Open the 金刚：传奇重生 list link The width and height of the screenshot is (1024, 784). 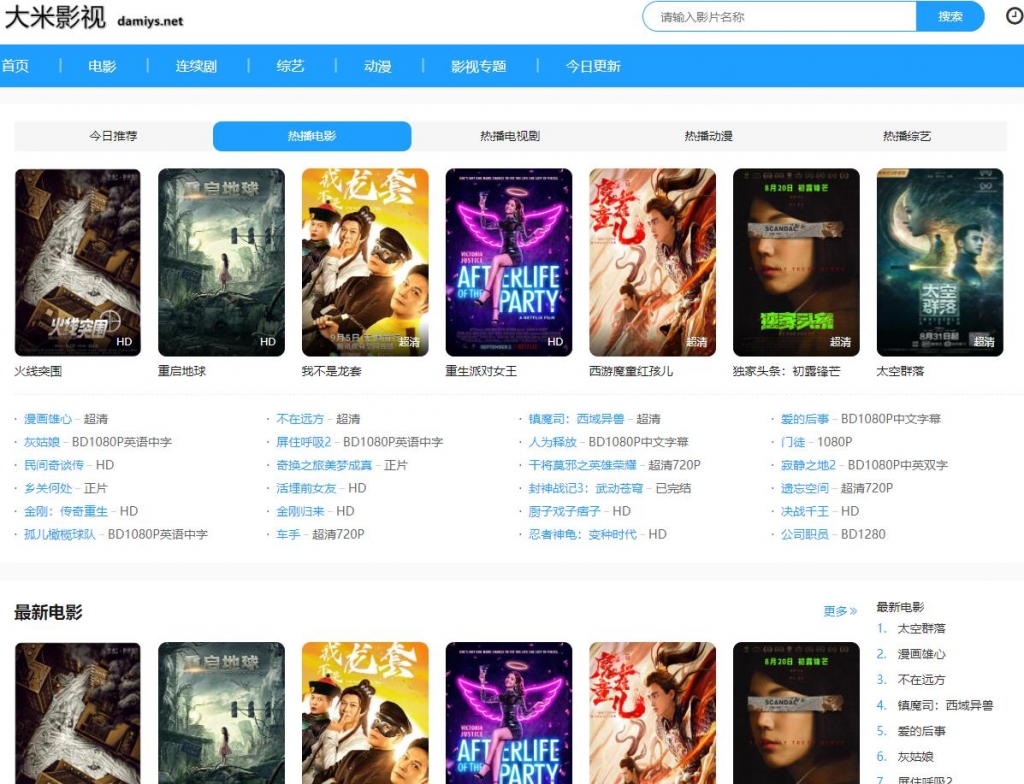[66, 511]
